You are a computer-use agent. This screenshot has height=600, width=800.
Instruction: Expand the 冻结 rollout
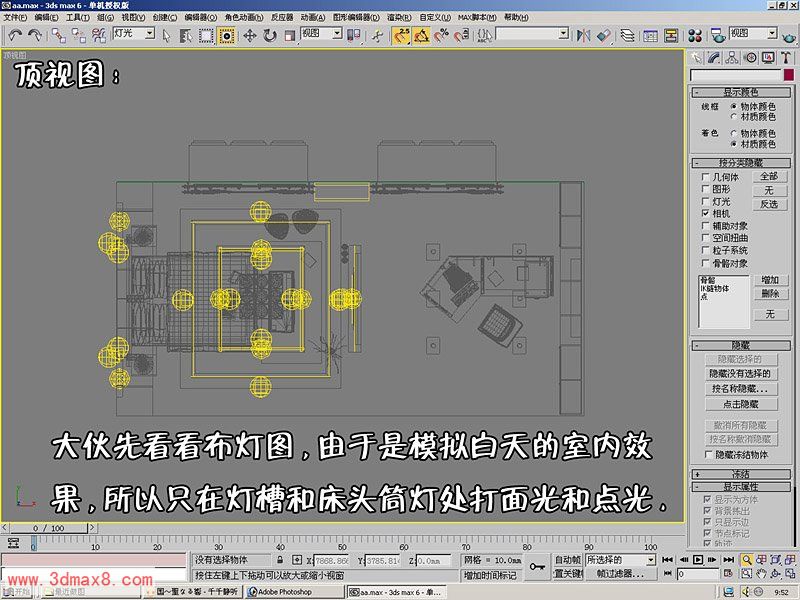coord(740,474)
